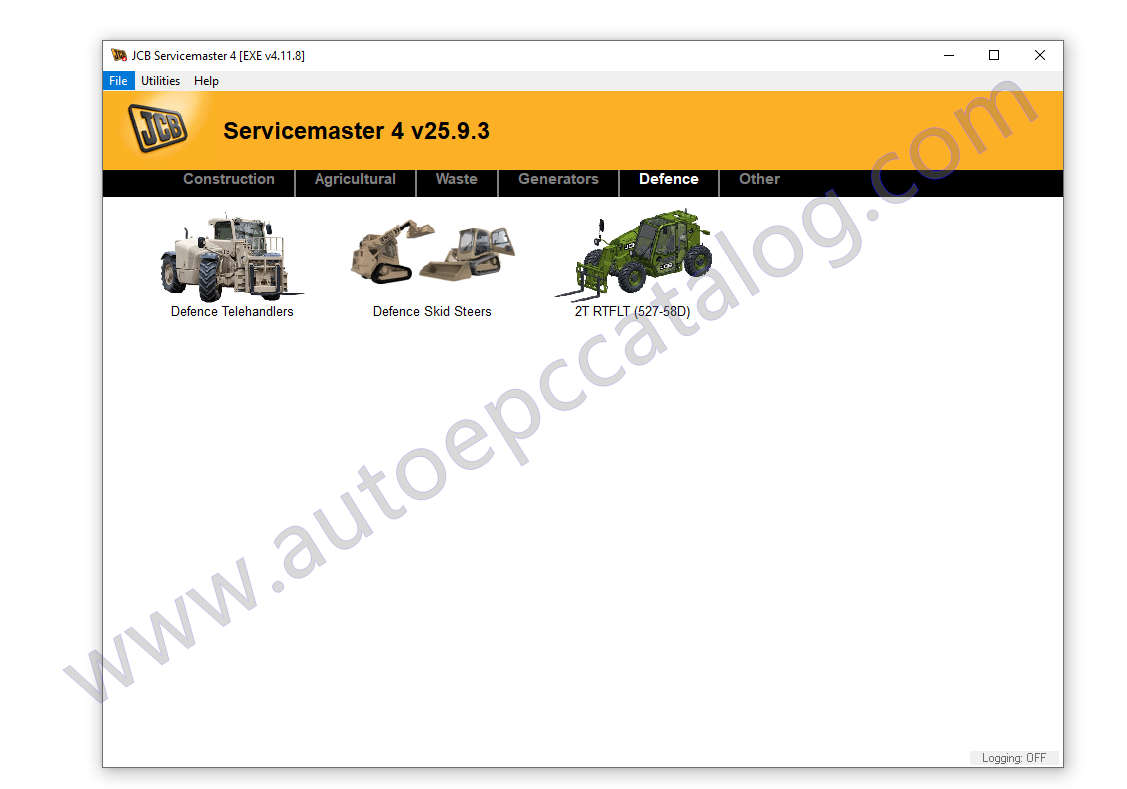The height and width of the screenshot is (789, 1127).
Task: Open the Defence Telehandlers catalog
Action: click(x=232, y=311)
